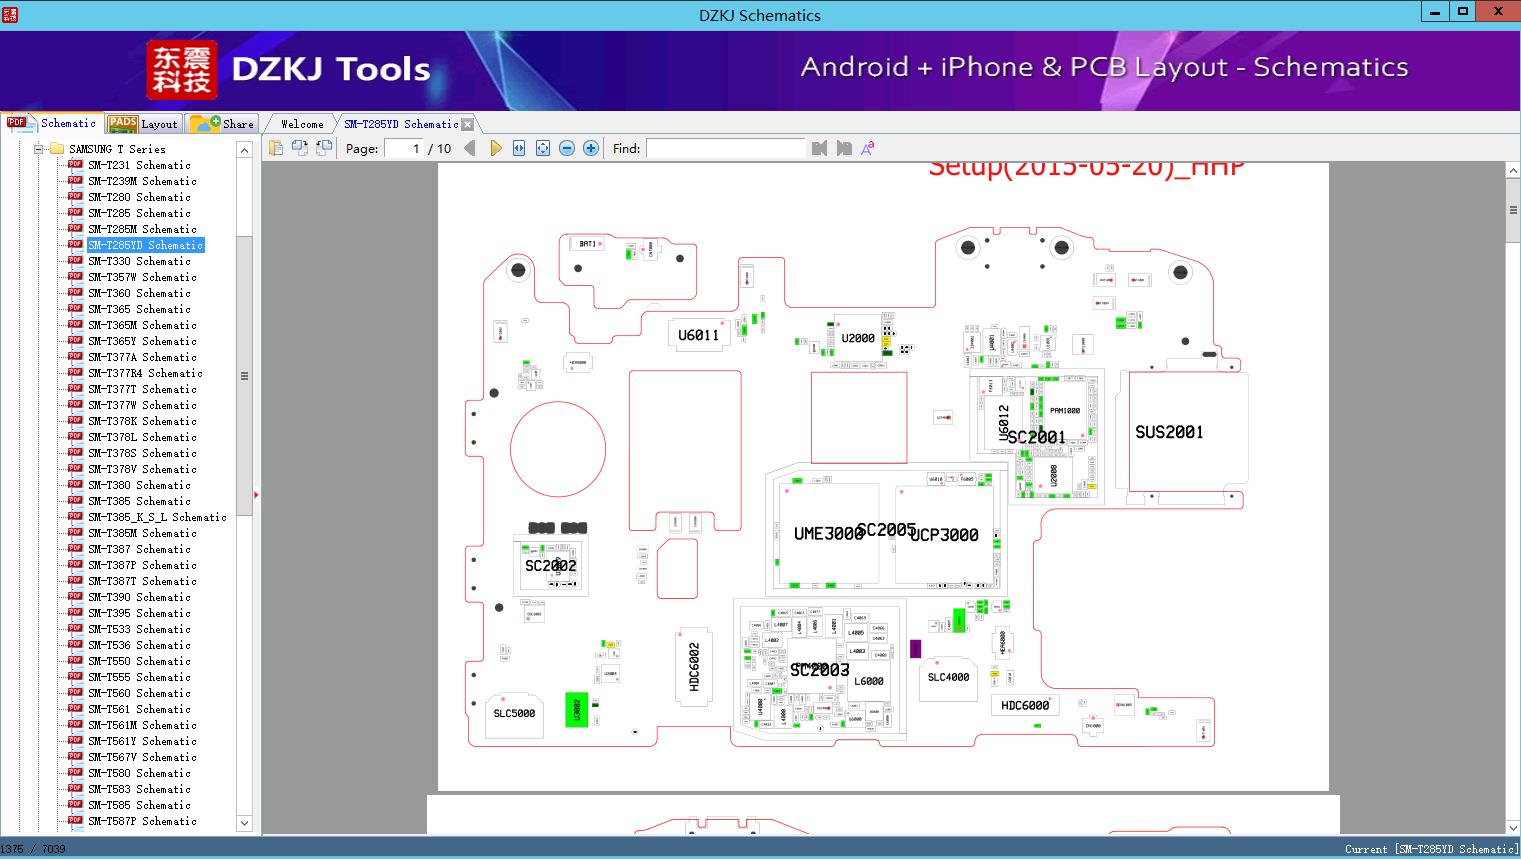
Task: Click the schematic viewer scroll-up arrow
Action: click(1512, 171)
